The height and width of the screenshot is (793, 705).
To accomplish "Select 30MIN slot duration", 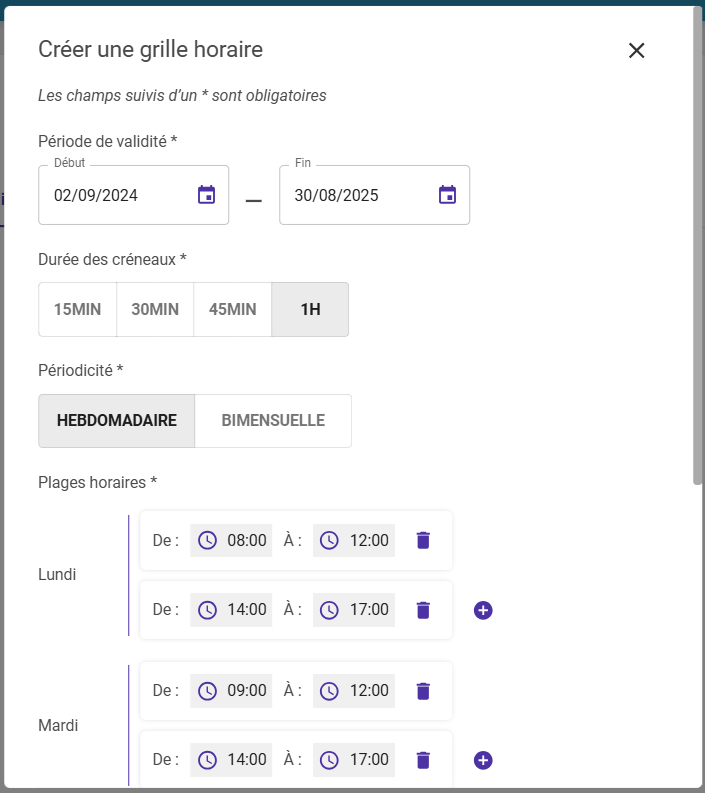I will (155, 309).
